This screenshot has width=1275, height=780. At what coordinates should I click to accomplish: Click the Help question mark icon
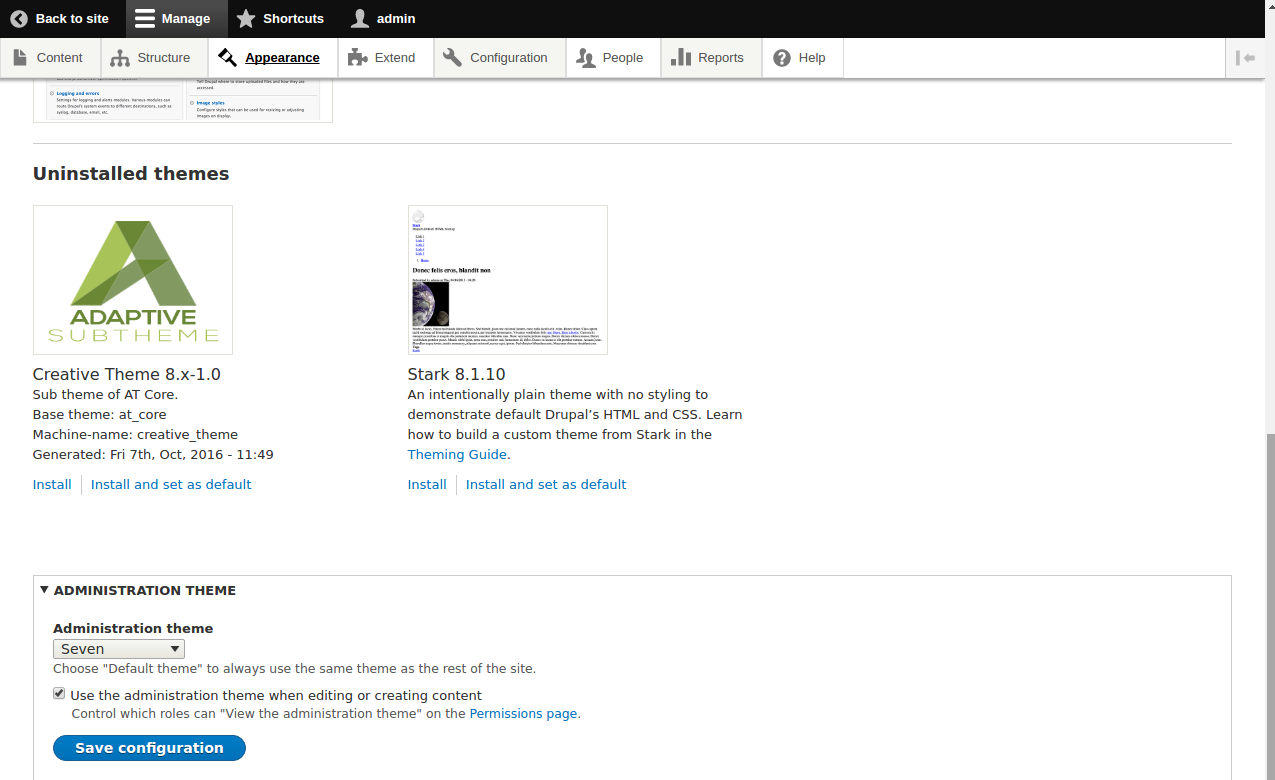tap(782, 58)
